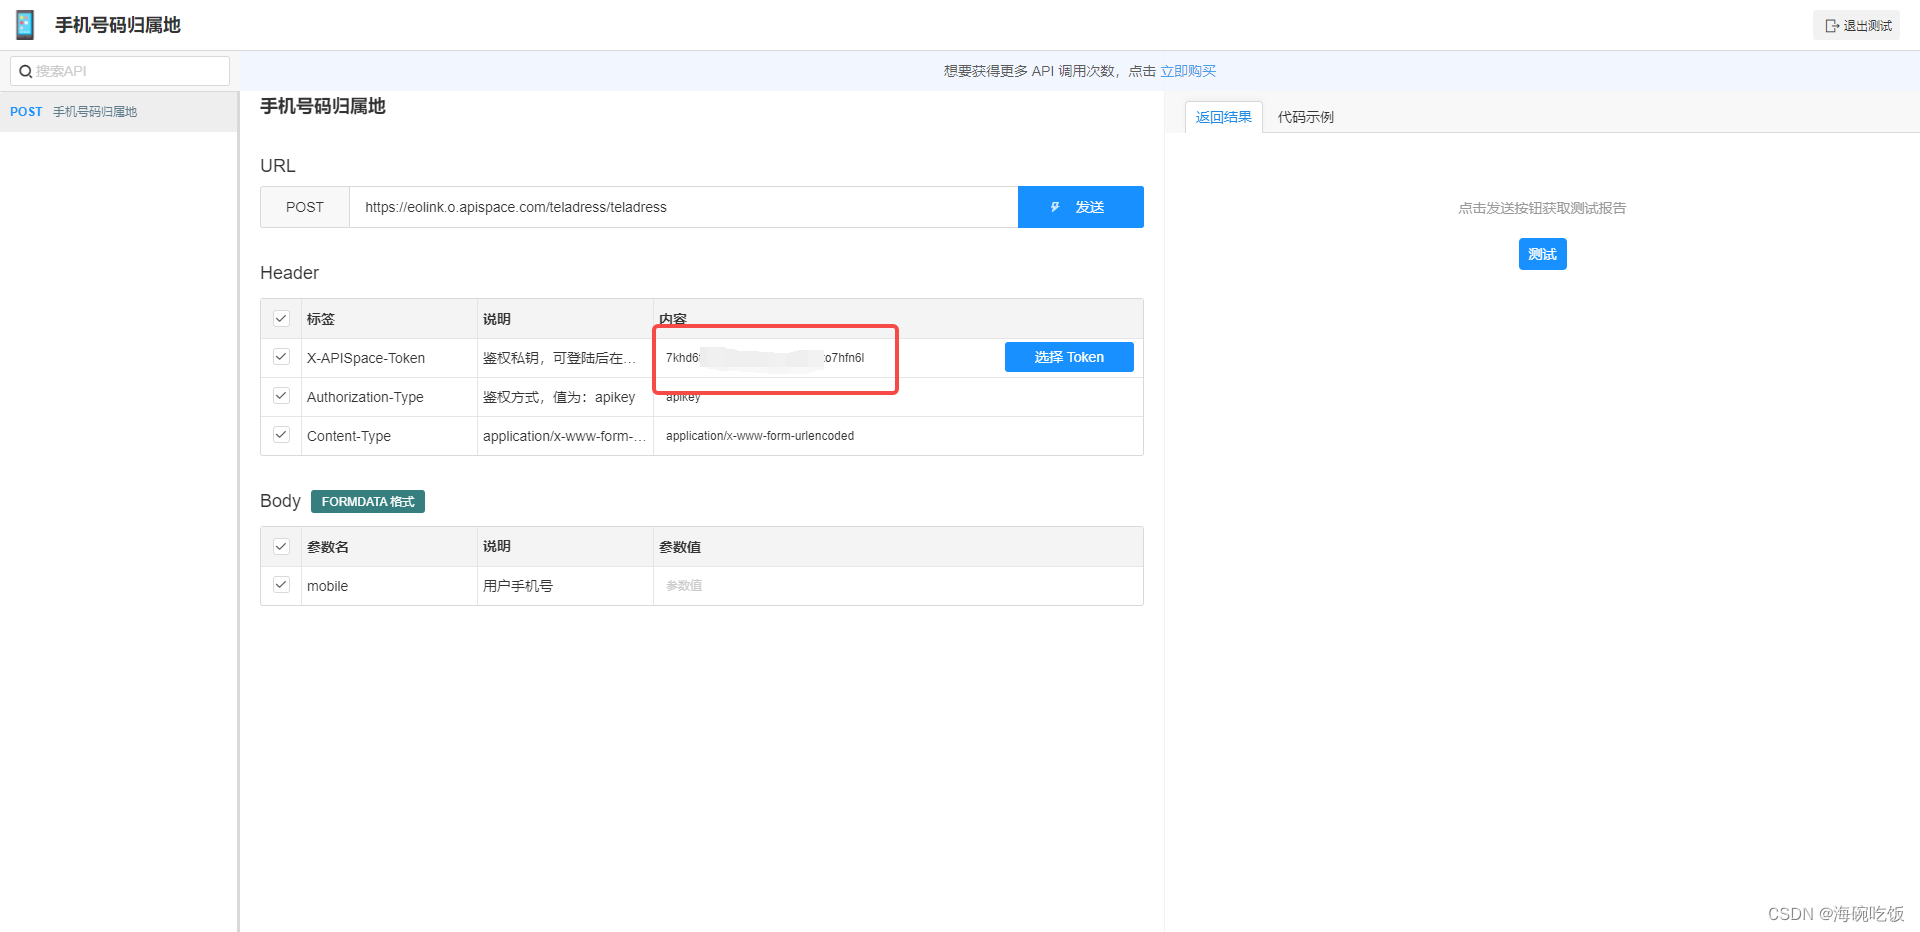Click the 鉴权私钥 description cell
This screenshot has width=1920, height=932.
coord(565,358)
